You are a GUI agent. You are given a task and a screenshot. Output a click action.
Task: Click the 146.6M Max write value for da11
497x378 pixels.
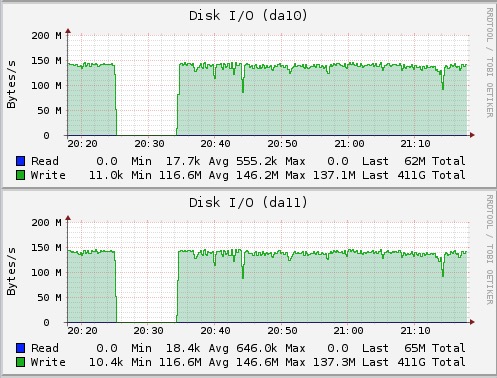click(x=270, y=362)
